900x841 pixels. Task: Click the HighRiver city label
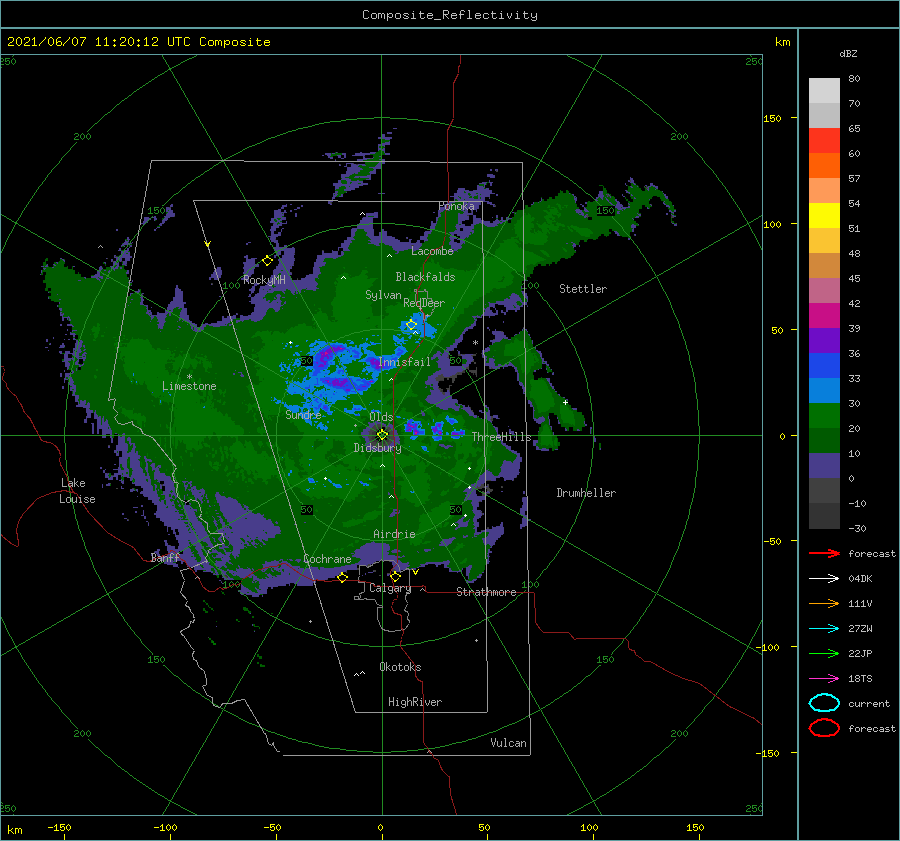coord(415,702)
